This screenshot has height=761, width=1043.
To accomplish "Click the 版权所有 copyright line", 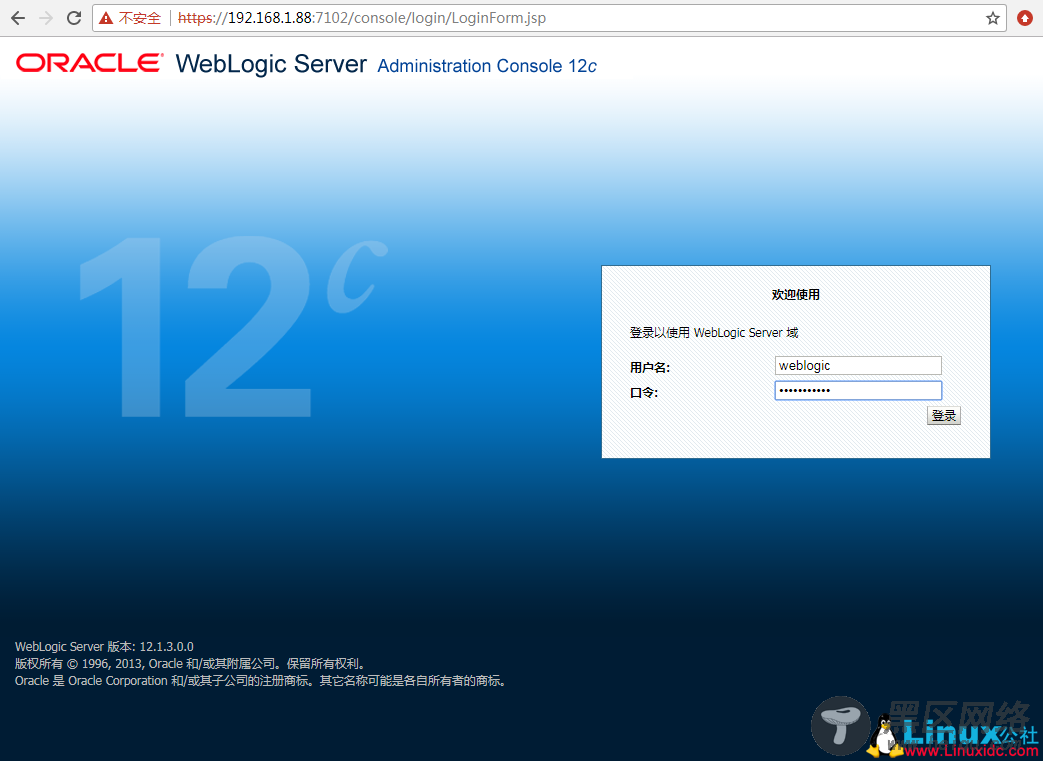I will coord(190,664).
